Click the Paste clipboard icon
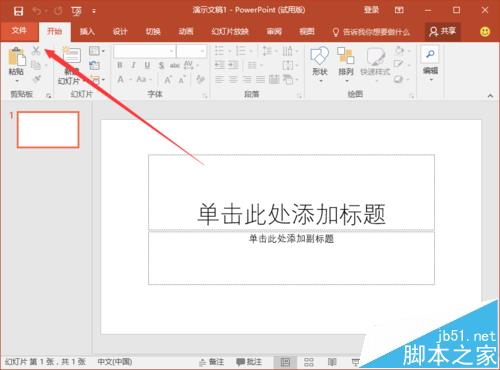Viewport: 500px width, 370px height. [x=17, y=57]
